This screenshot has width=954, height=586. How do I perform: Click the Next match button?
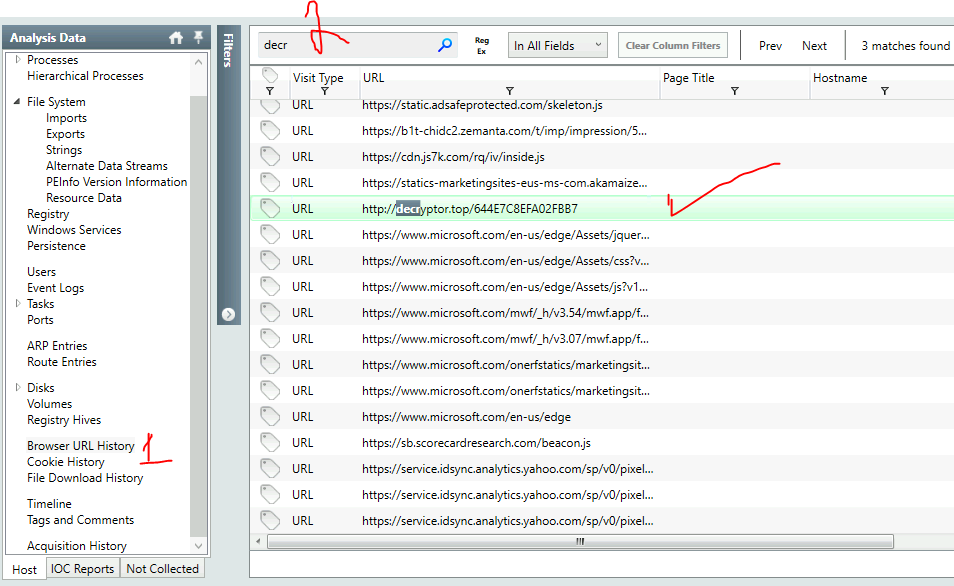click(x=814, y=45)
